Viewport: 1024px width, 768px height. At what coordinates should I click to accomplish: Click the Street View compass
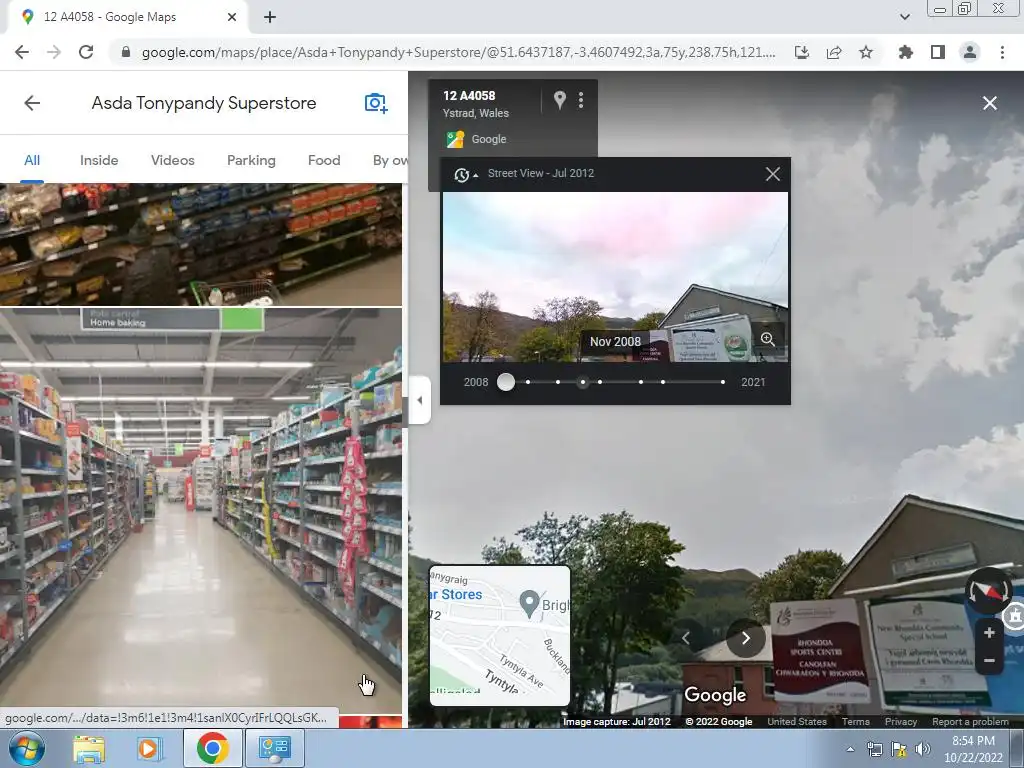pos(988,590)
